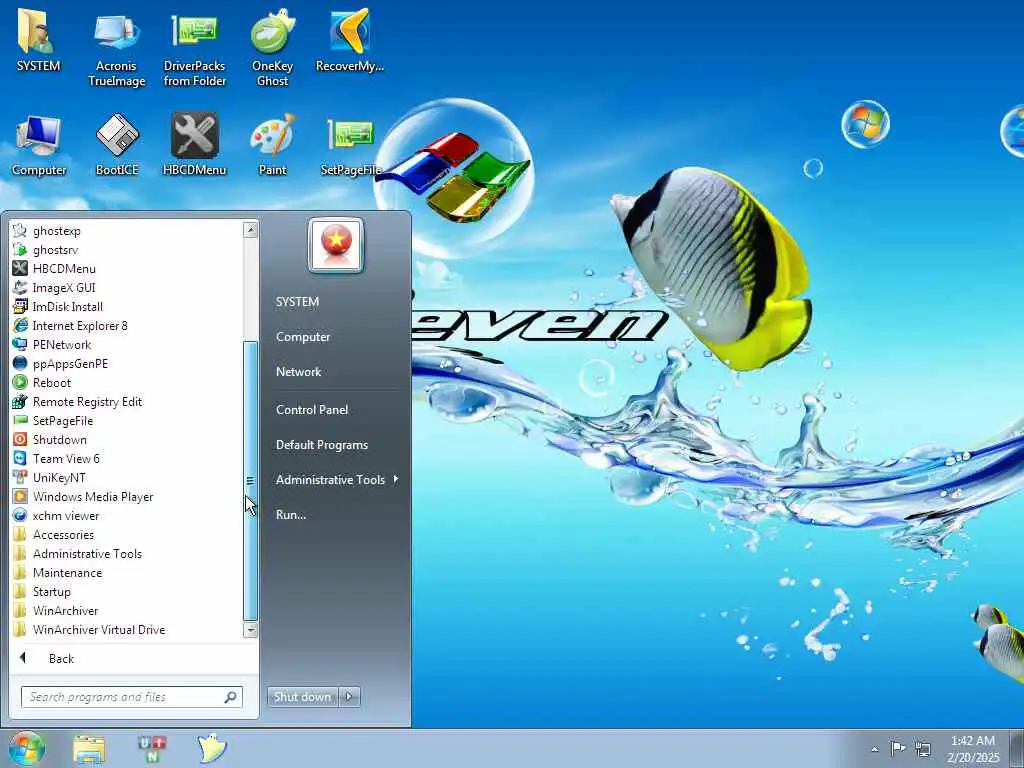Open the SYSTEM folder desktop icon
The height and width of the screenshot is (768, 1024).
point(38,42)
